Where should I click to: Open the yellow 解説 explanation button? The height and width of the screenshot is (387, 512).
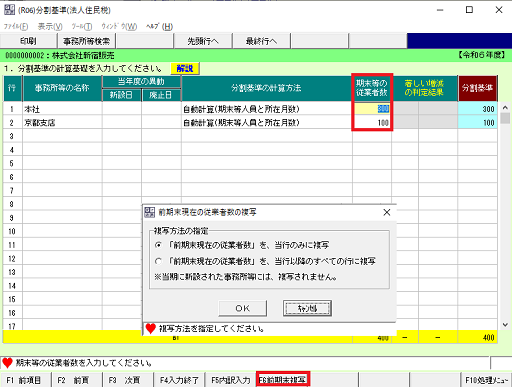click(x=185, y=68)
